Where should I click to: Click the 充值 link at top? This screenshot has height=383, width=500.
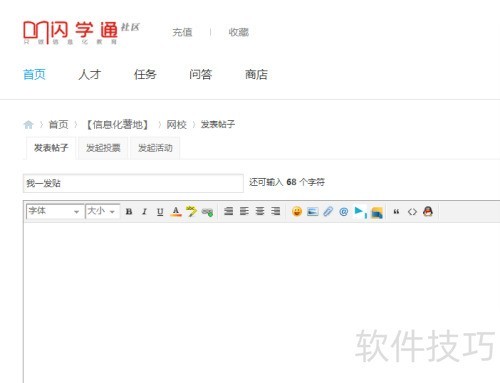point(182,32)
